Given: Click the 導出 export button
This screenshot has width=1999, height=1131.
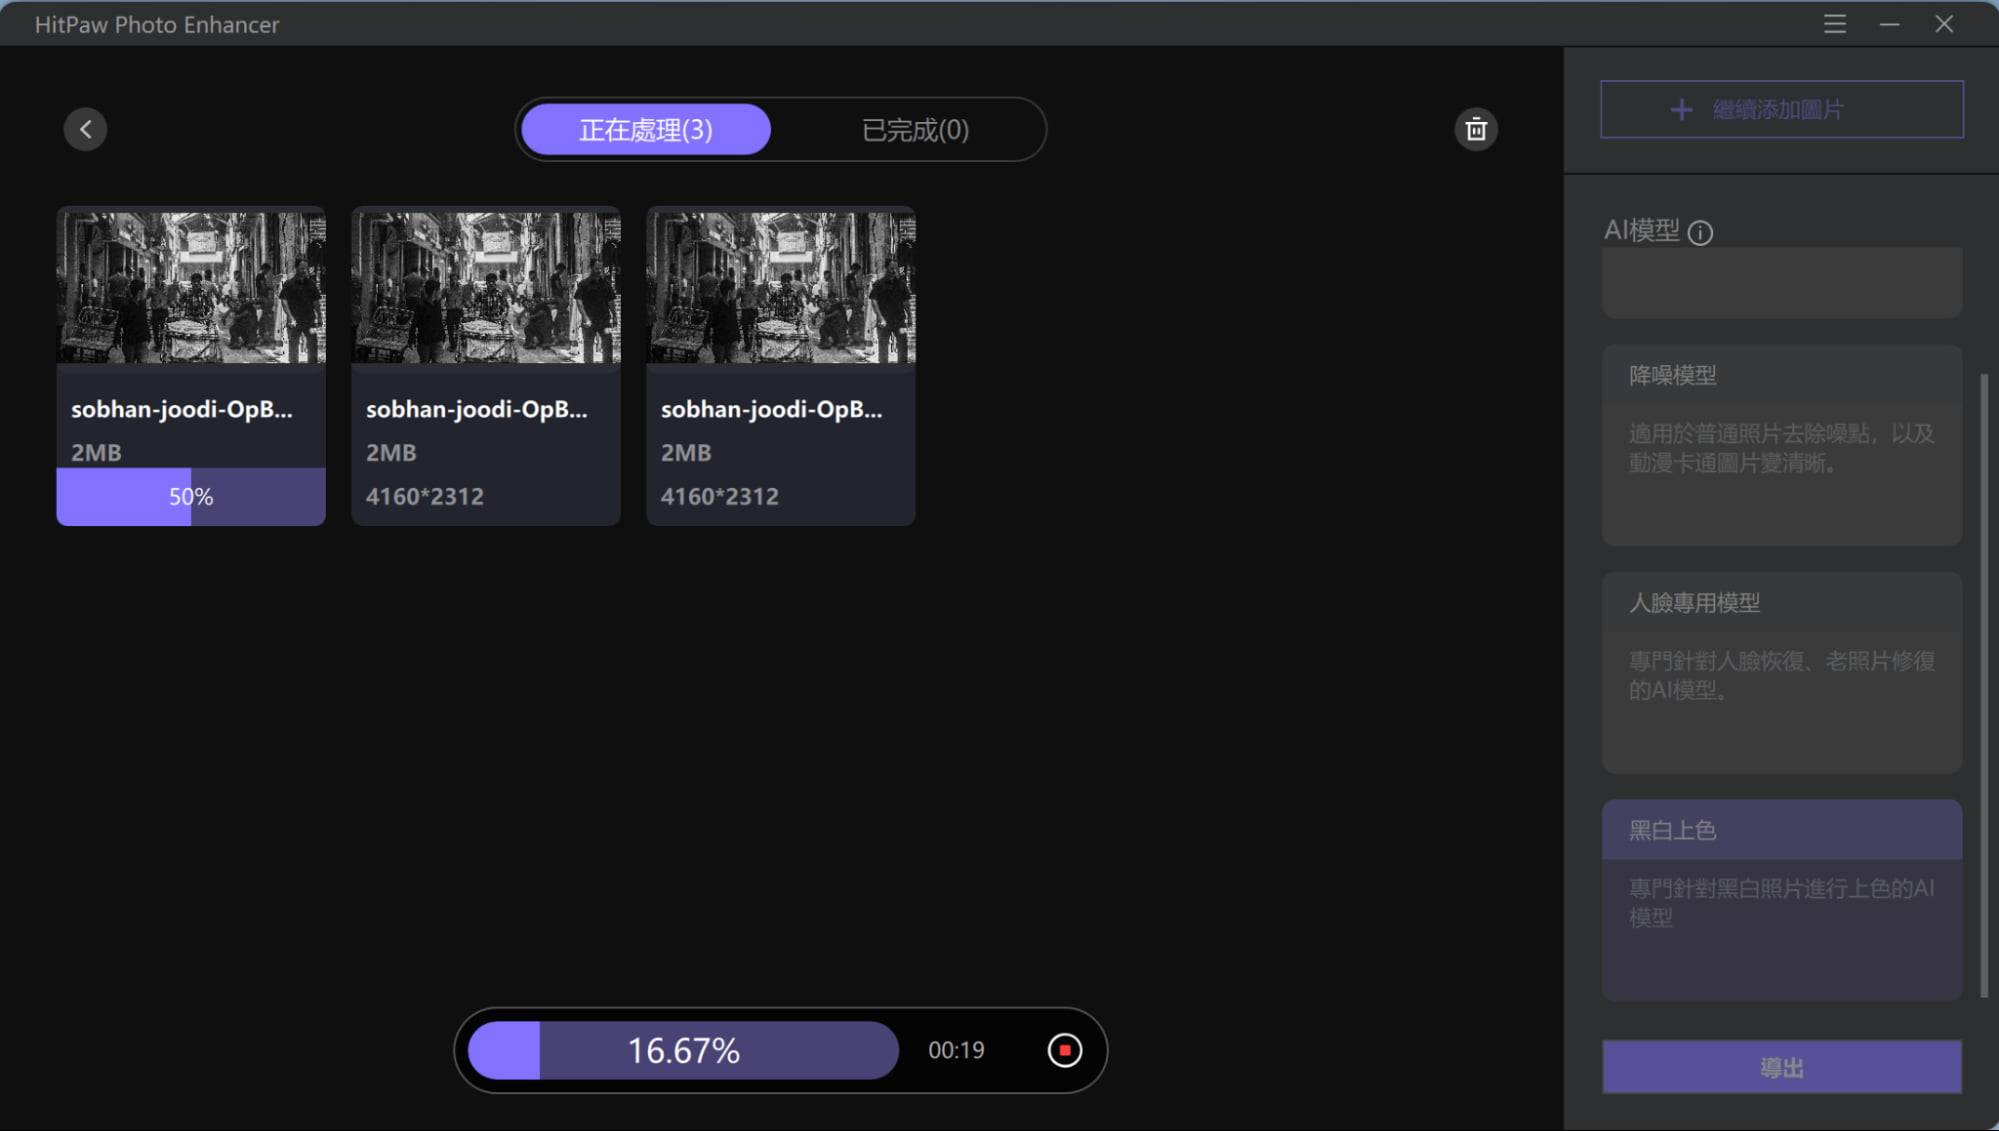Looking at the screenshot, I should coord(1781,1067).
